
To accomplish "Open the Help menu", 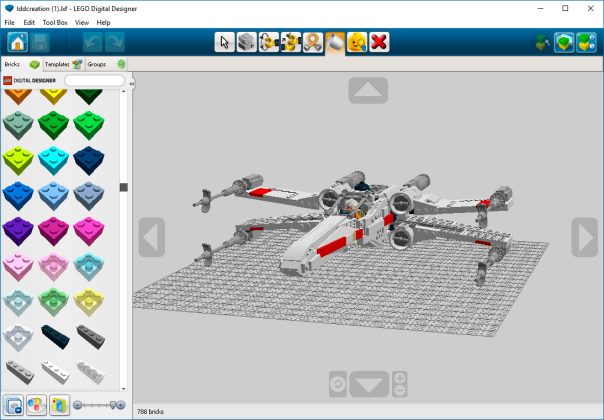I will click(x=103, y=22).
